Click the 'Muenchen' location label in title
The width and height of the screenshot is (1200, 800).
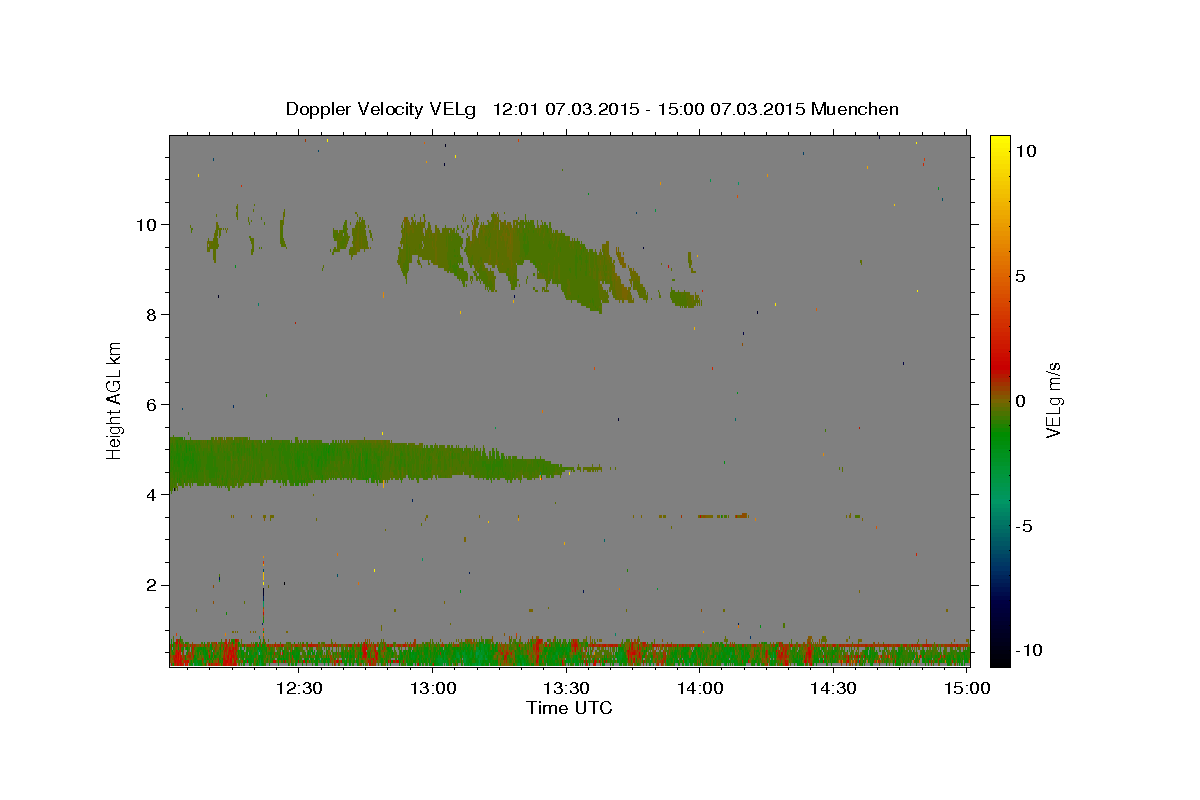855,109
